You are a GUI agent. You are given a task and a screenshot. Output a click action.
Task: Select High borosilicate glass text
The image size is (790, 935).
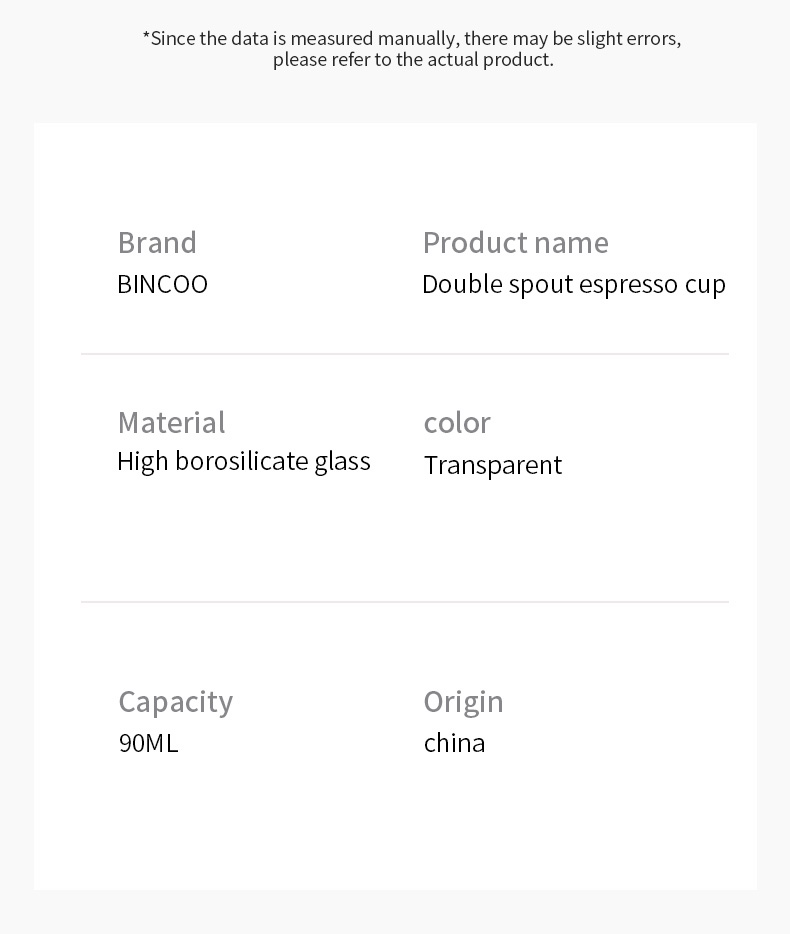(x=244, y=462)
